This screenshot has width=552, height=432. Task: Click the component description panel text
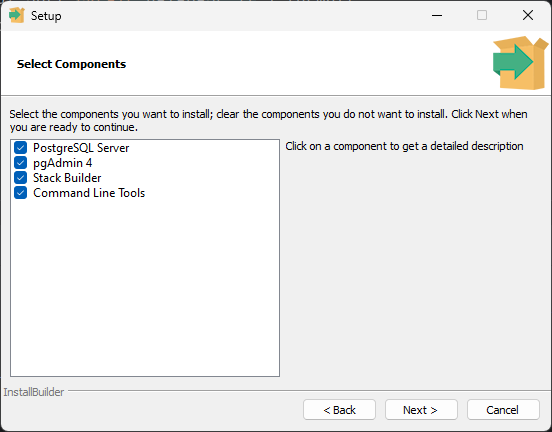[x=404, y=146]
